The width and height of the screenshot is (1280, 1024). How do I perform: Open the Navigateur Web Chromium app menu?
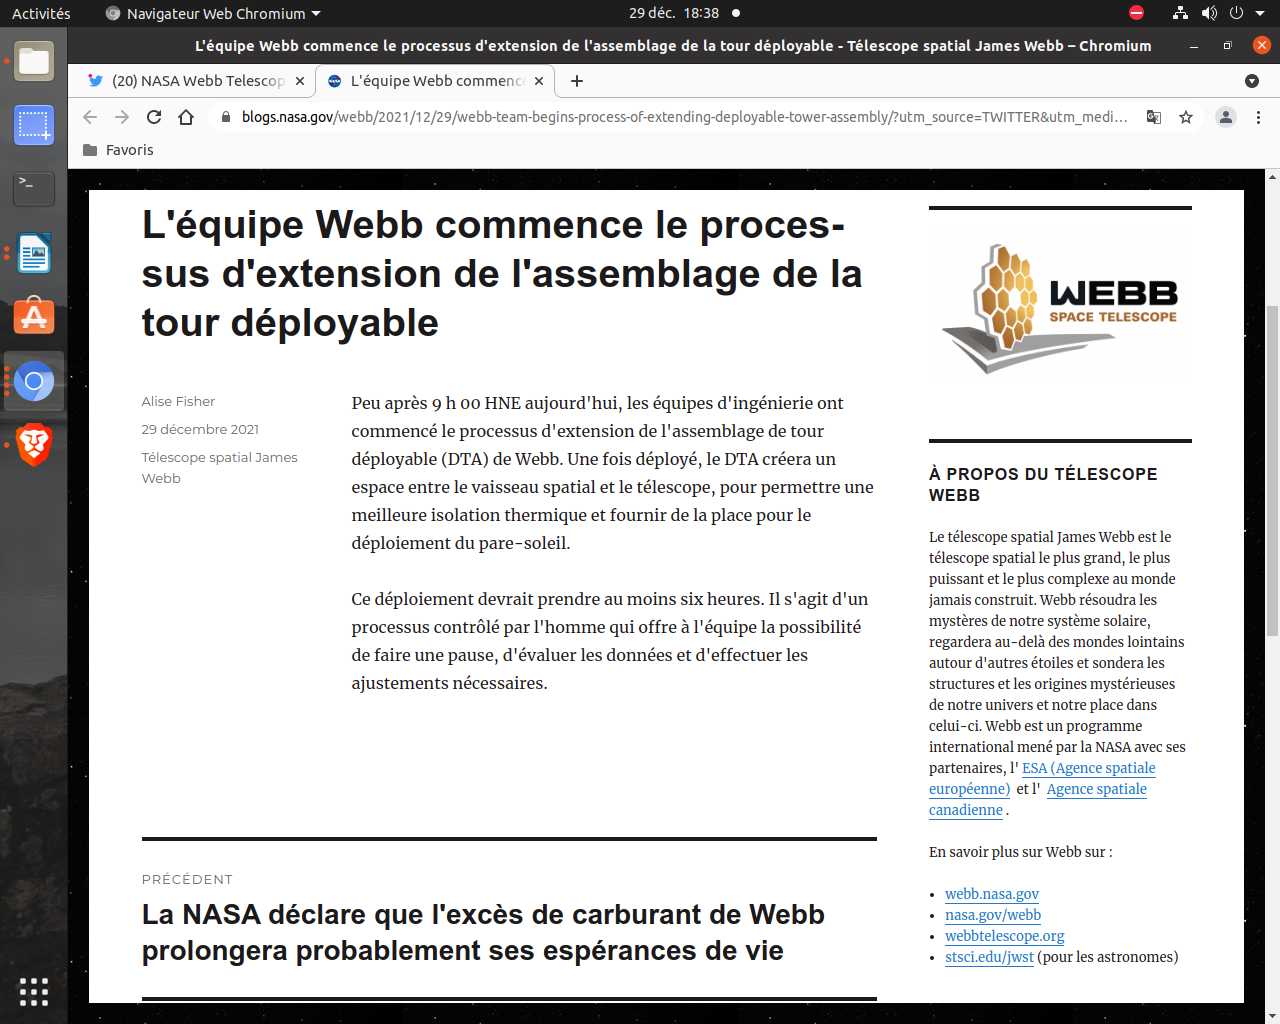pyautogui.click(x=213, y=13)
